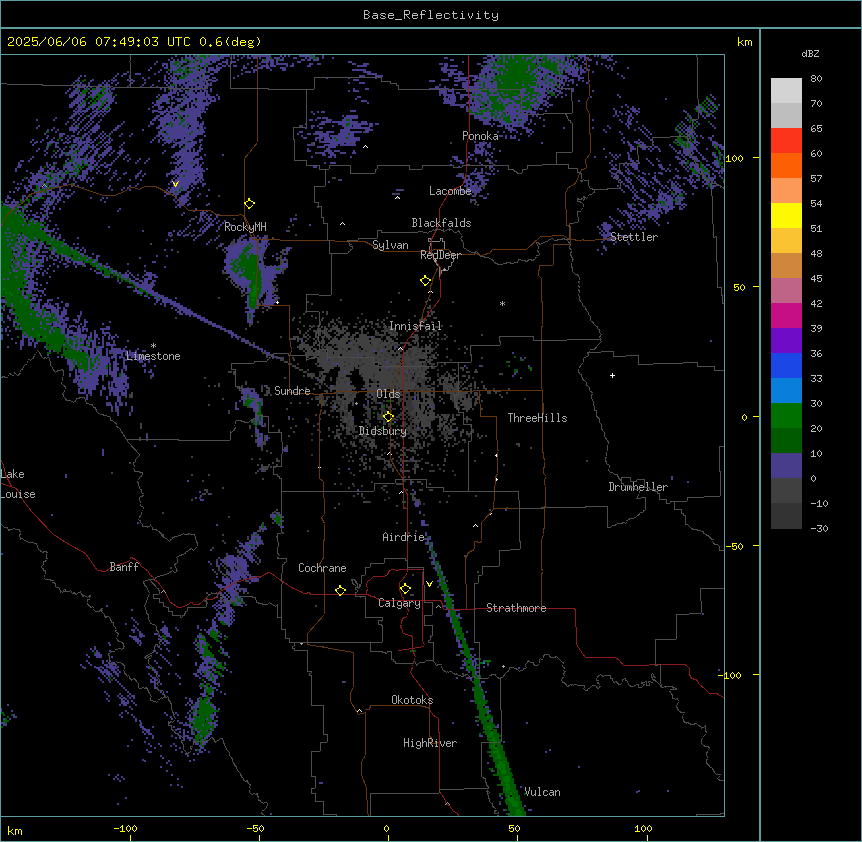
Task: Click the Ponoka town label
Action: (480, 136)
